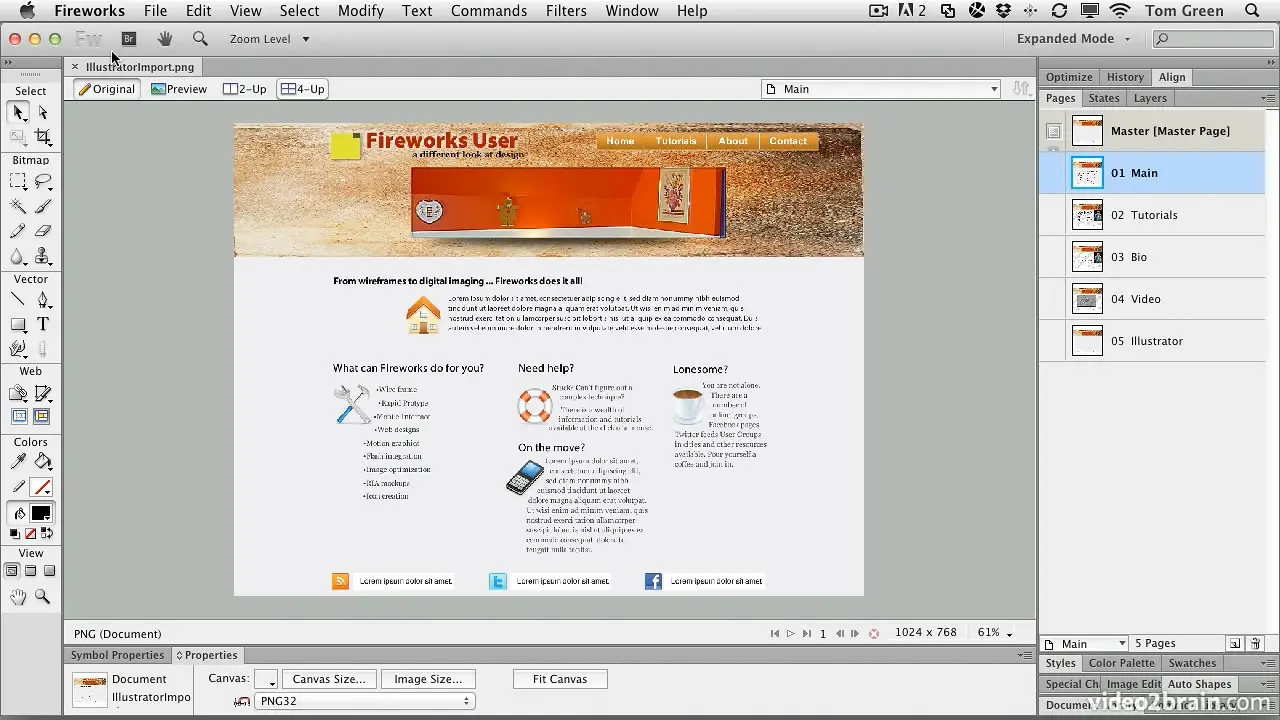1280x720 pixels.
Task: Click the Spotlight search icon
Action: pyautogui.click(x=1253, y=11)
